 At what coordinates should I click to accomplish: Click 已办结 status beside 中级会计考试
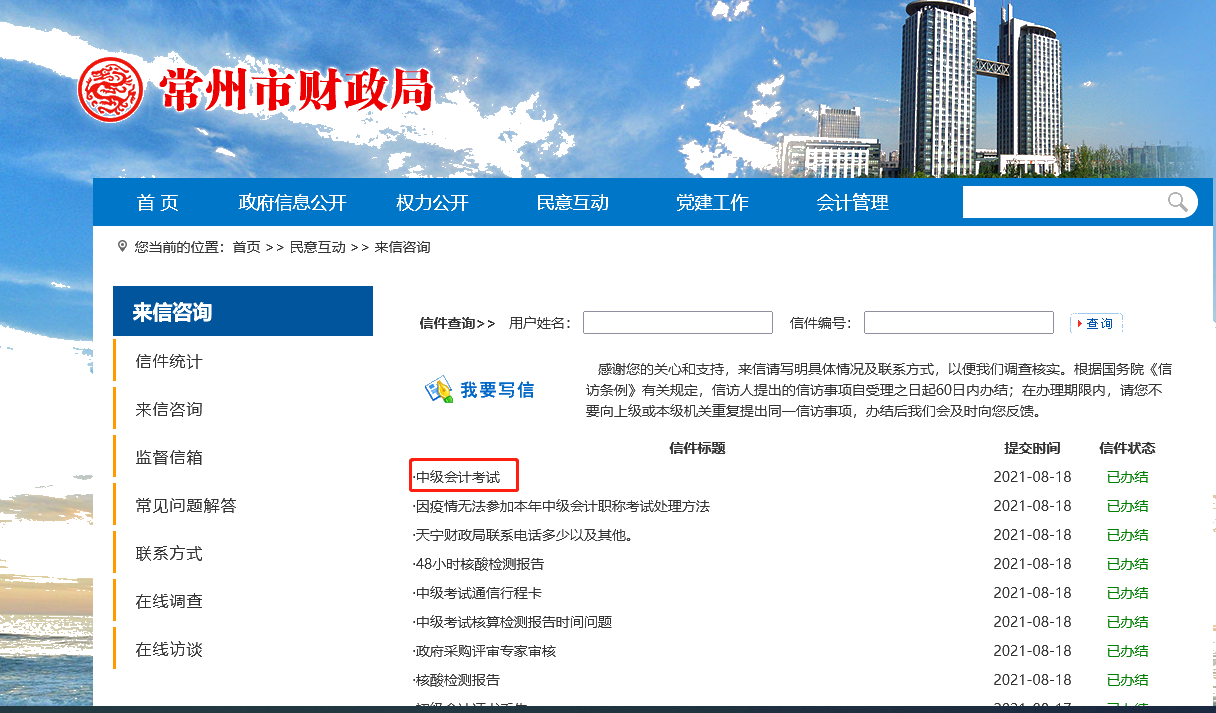pos(1127,476)
